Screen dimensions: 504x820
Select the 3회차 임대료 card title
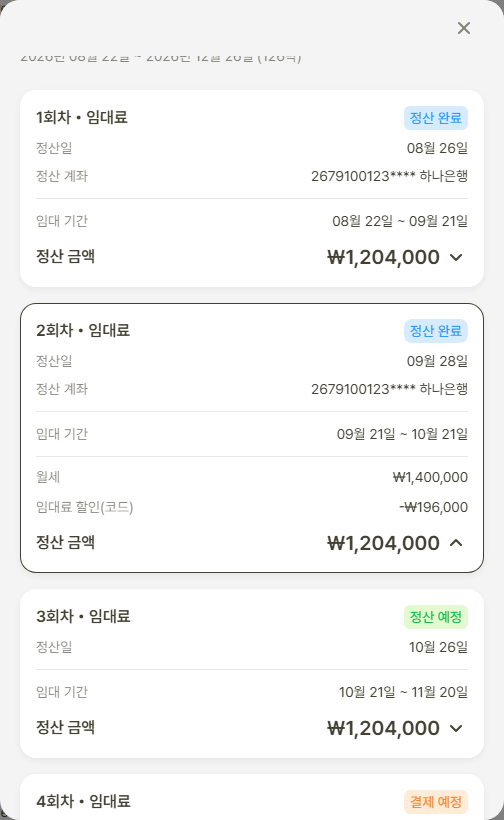pyautogui.click(x=83, y=616)
